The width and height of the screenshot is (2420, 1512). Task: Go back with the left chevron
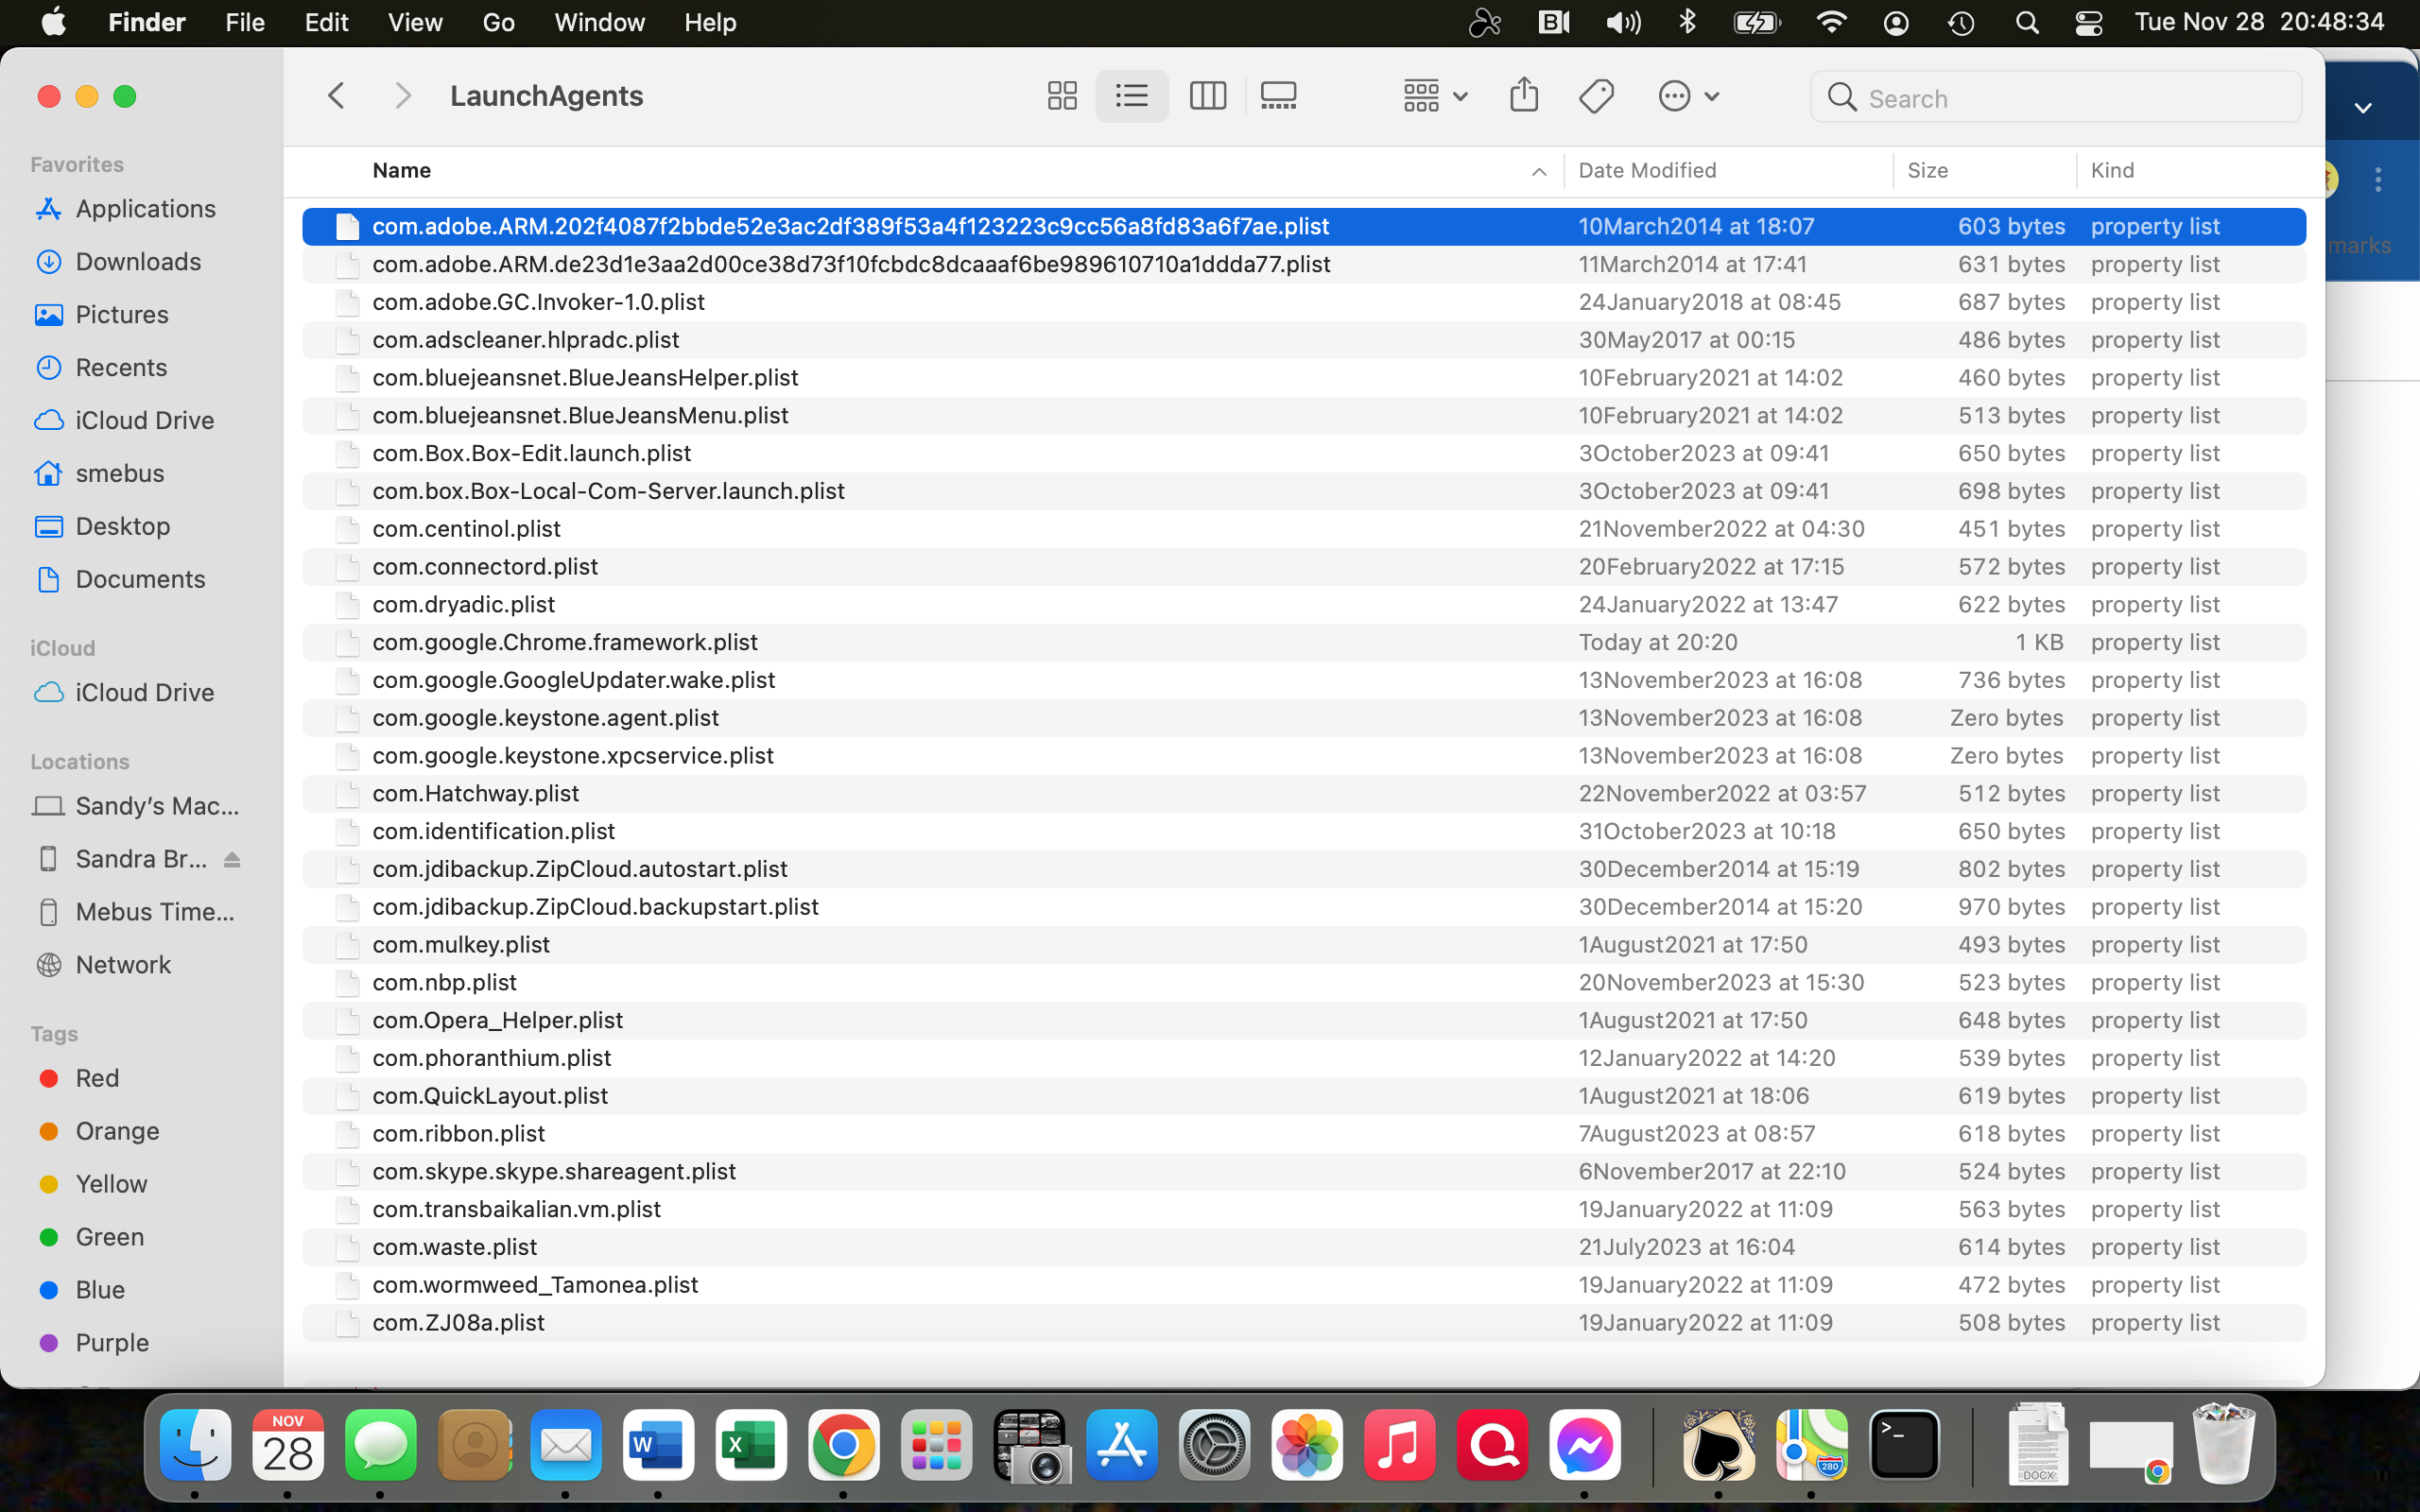(x=336, y=96)
